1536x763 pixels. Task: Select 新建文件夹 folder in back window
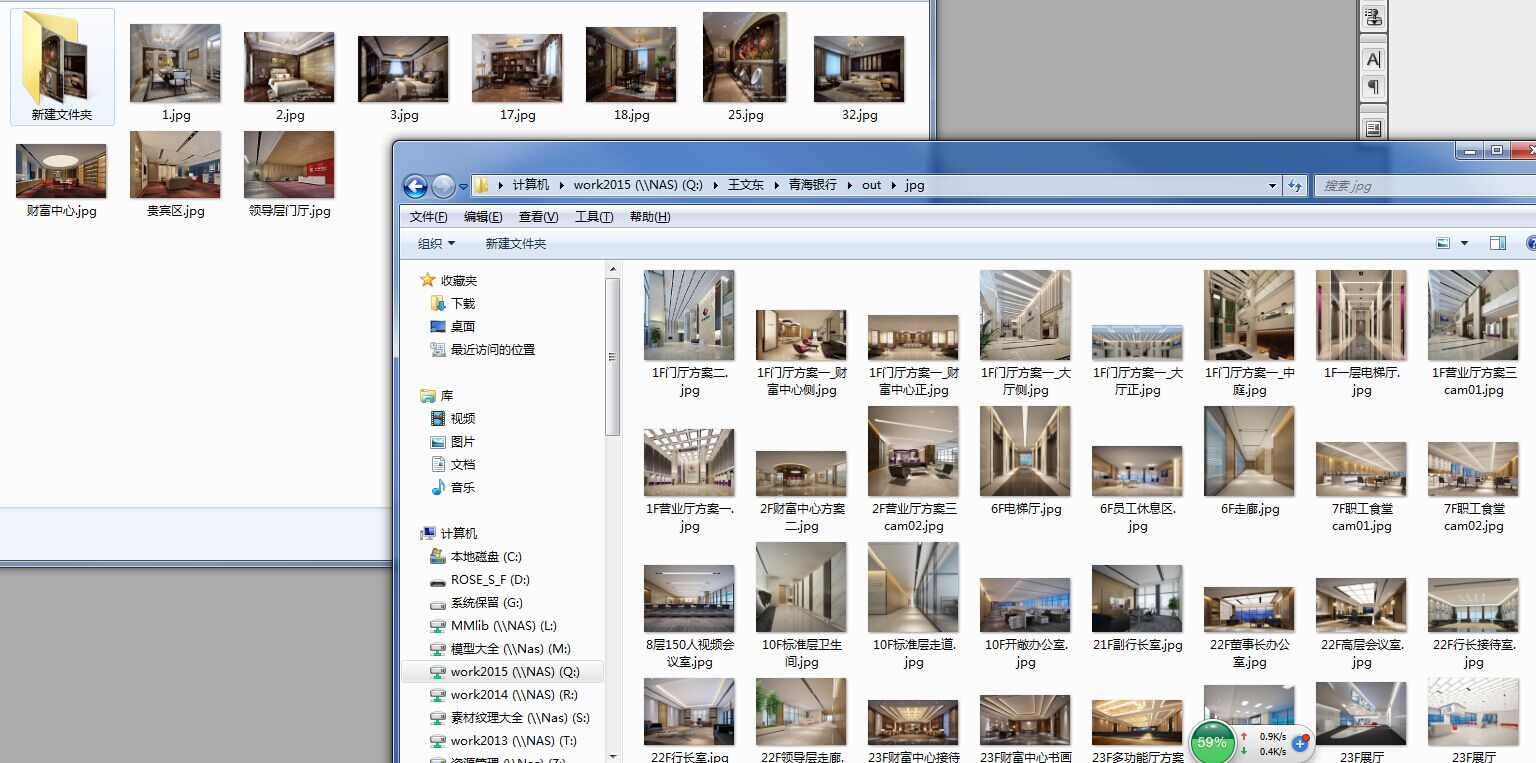tap(62, 66)
